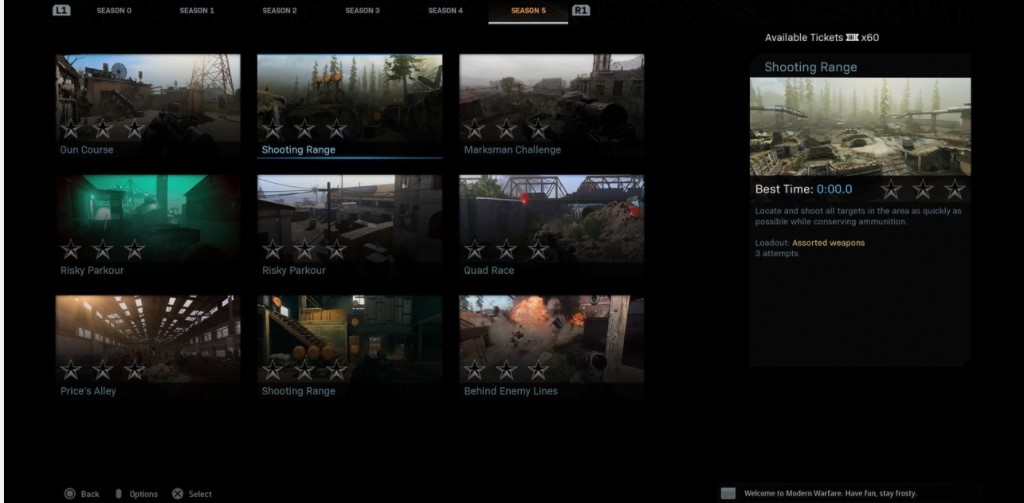
Task: Click the Shooting Range details panel title
Action: [x=810, y=67]
